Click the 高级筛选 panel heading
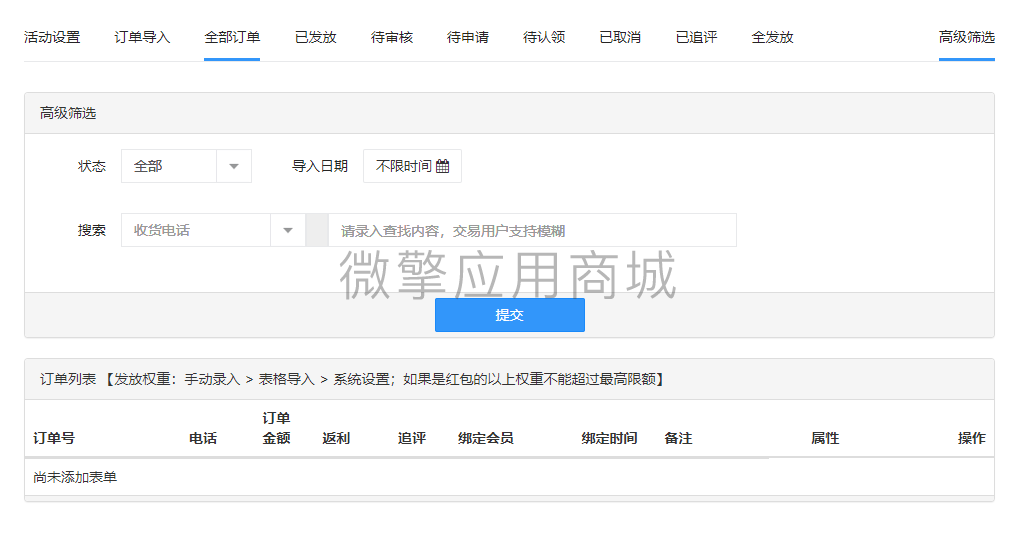1014x551 pixels. coord(68,113)
